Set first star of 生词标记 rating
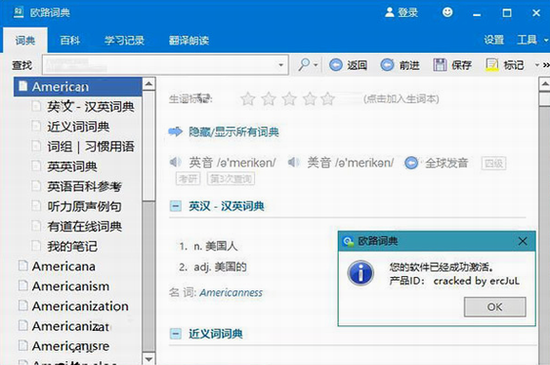Screen dimensions: 550x365 point(248,99)
